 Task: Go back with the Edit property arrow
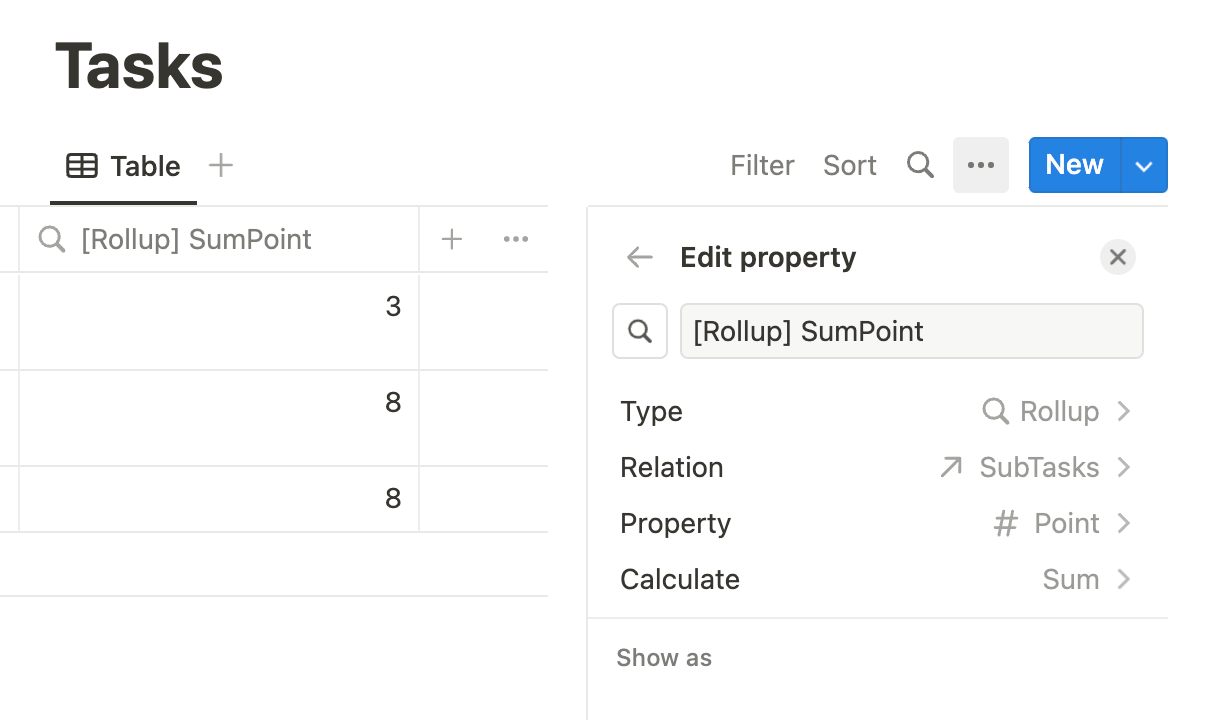[640, 257]
